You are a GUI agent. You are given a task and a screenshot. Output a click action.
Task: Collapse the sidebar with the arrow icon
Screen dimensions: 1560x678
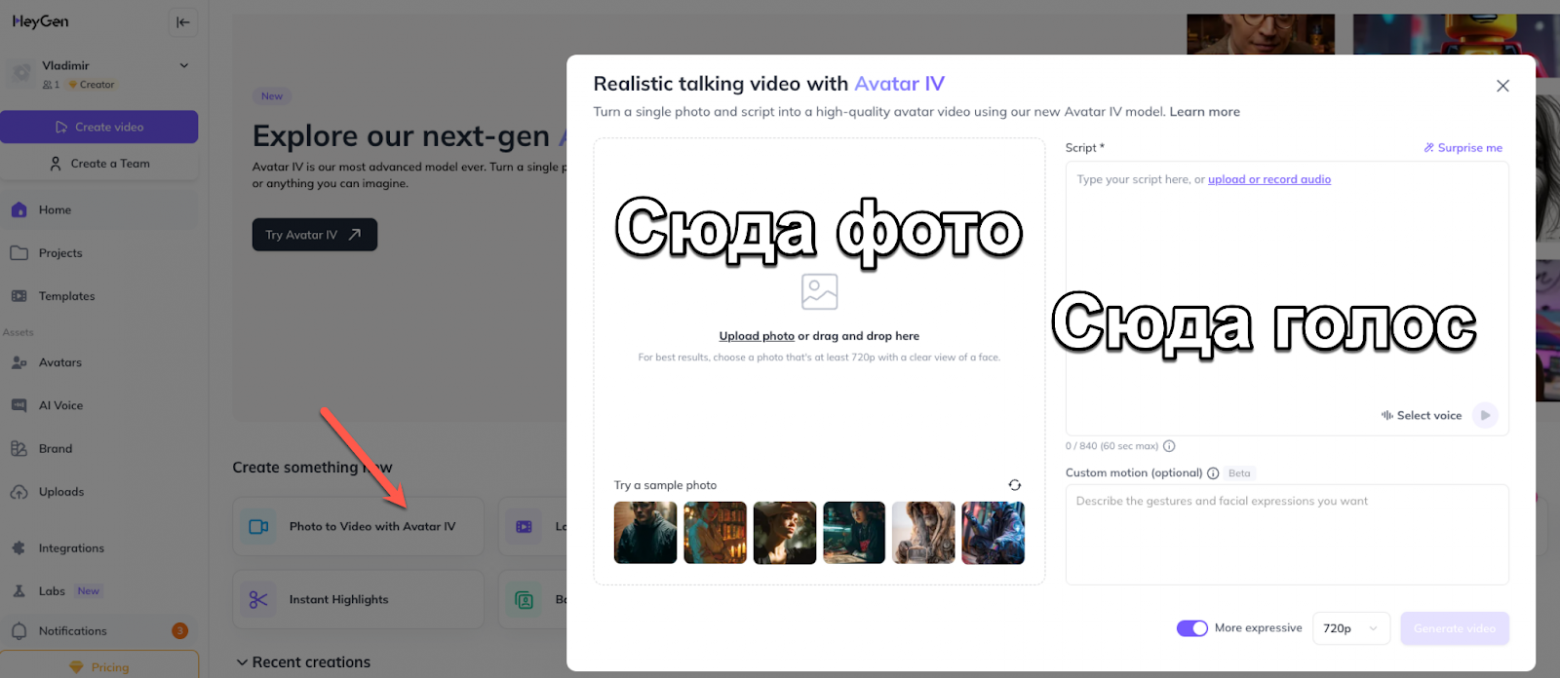(x=183, y=22)
